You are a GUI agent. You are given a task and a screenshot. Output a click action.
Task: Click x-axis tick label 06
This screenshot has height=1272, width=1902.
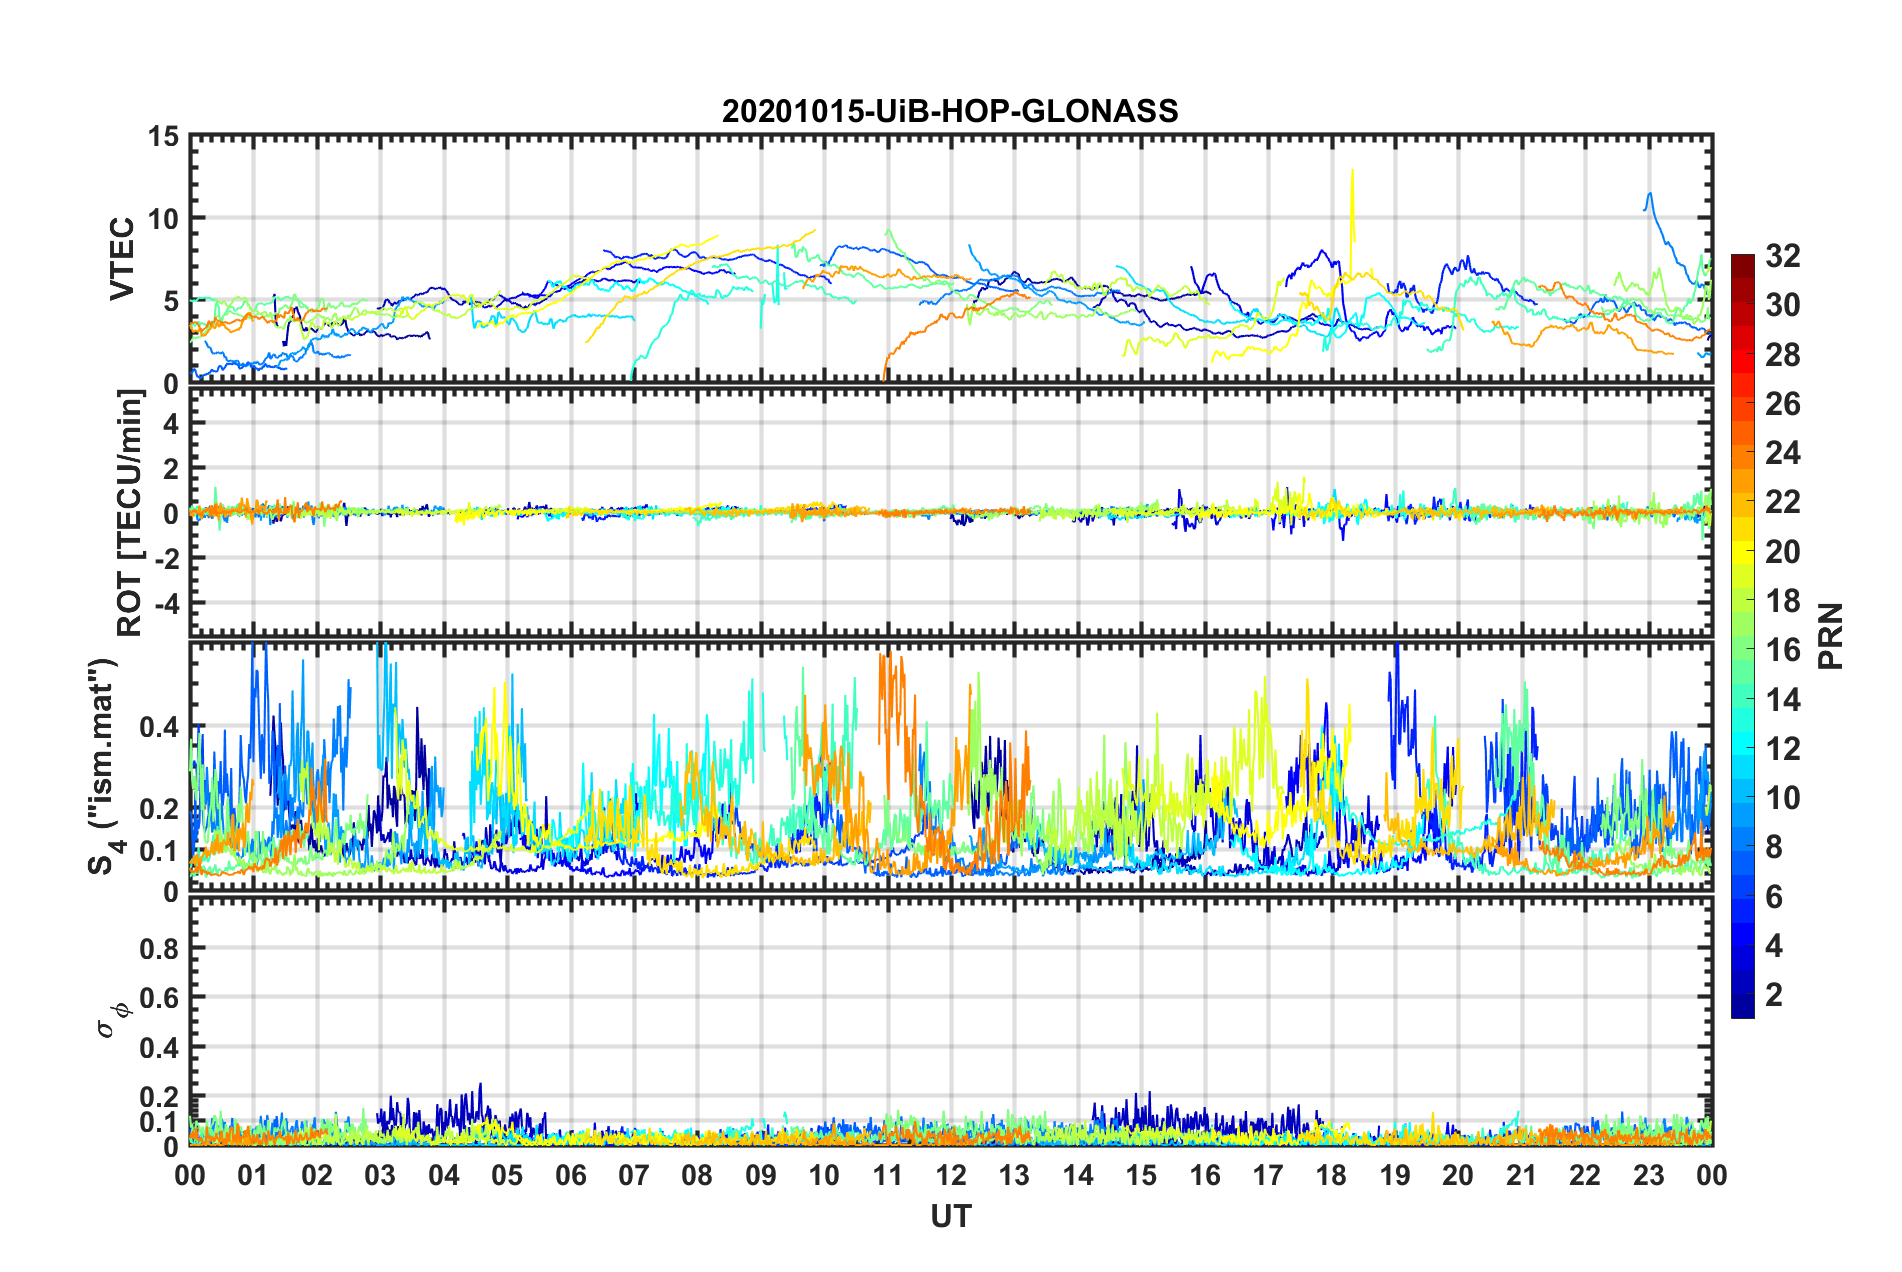[x=571, y=1175]
